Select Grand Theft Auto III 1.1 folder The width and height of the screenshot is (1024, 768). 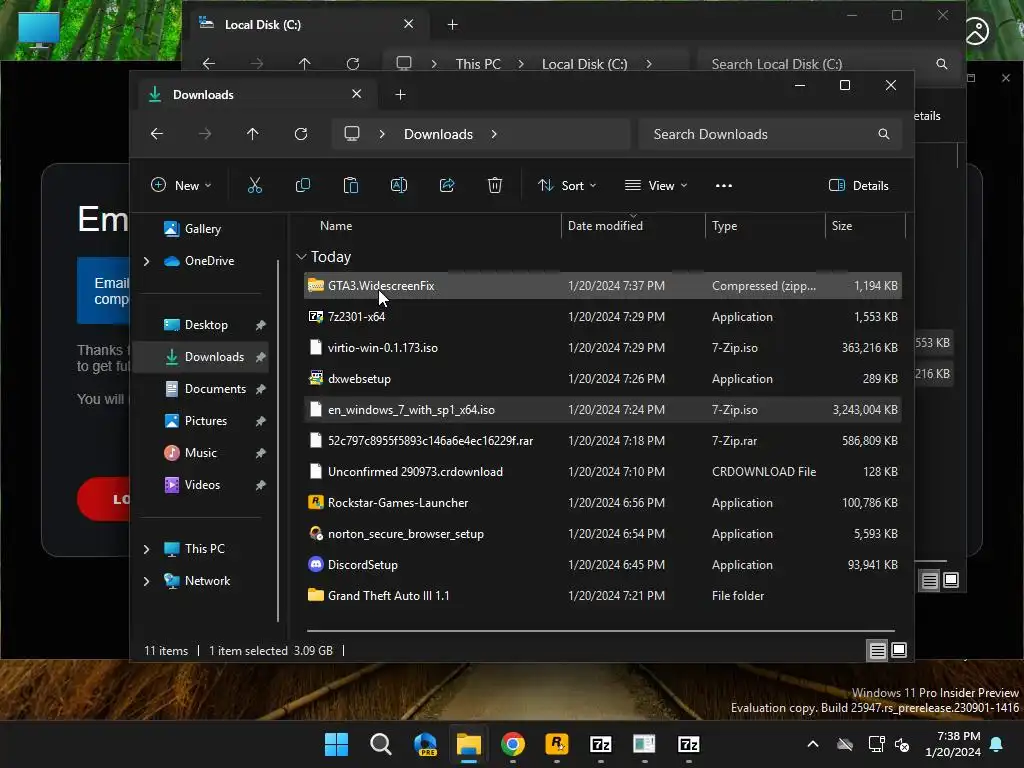602,596
